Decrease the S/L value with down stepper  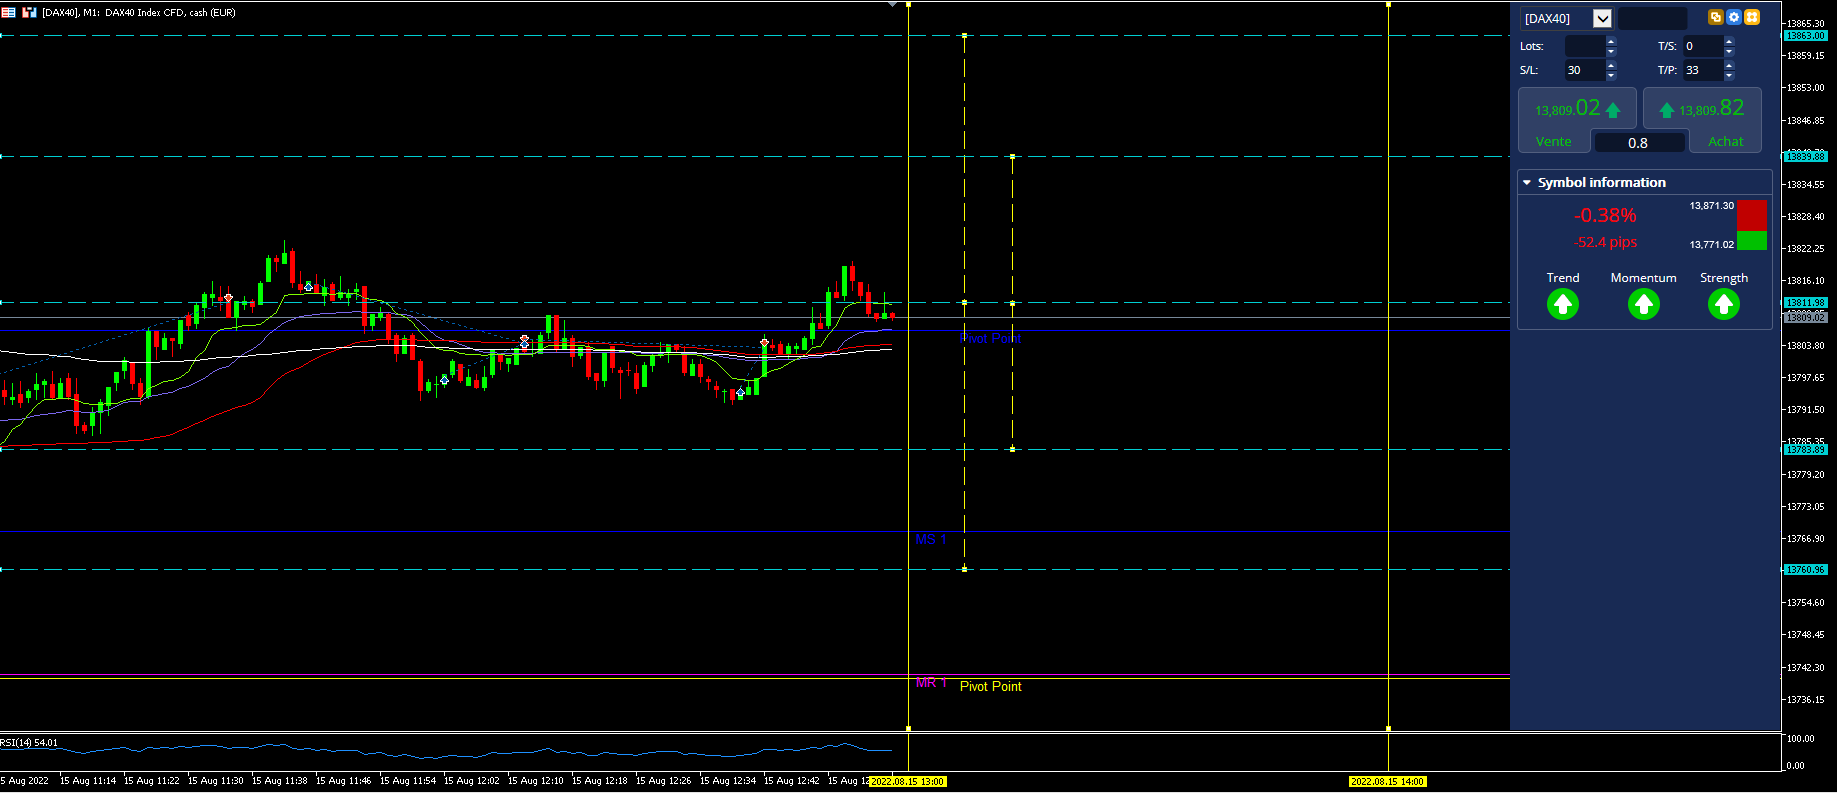pyautogui.click(x=1611, y=75)
